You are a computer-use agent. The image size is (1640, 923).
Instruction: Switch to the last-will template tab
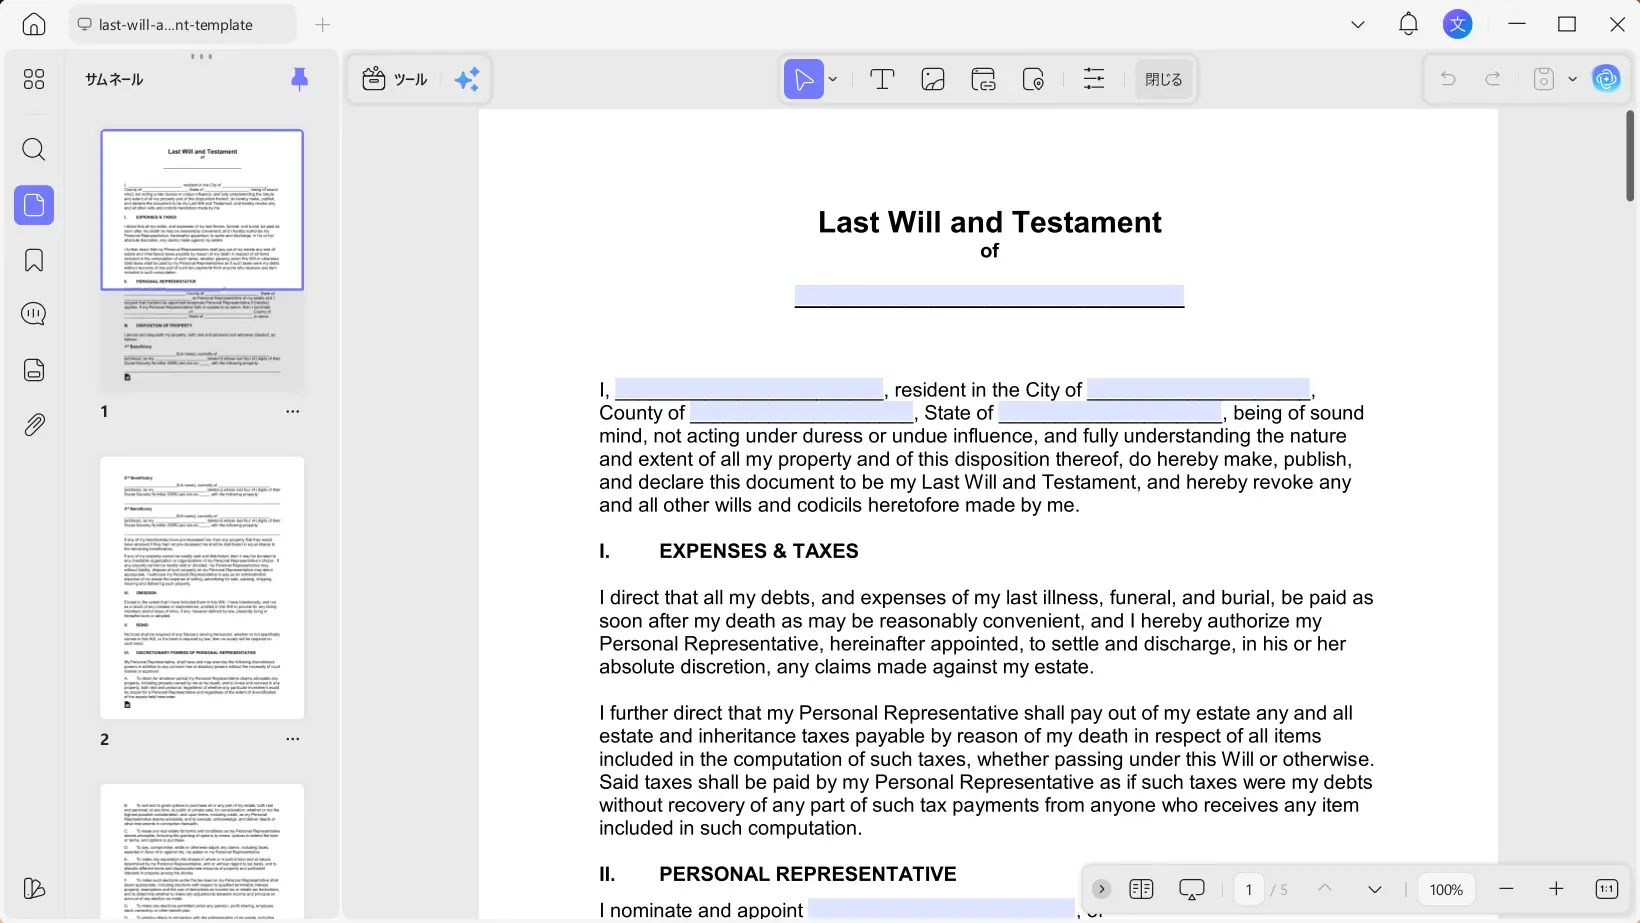(181, 25)
